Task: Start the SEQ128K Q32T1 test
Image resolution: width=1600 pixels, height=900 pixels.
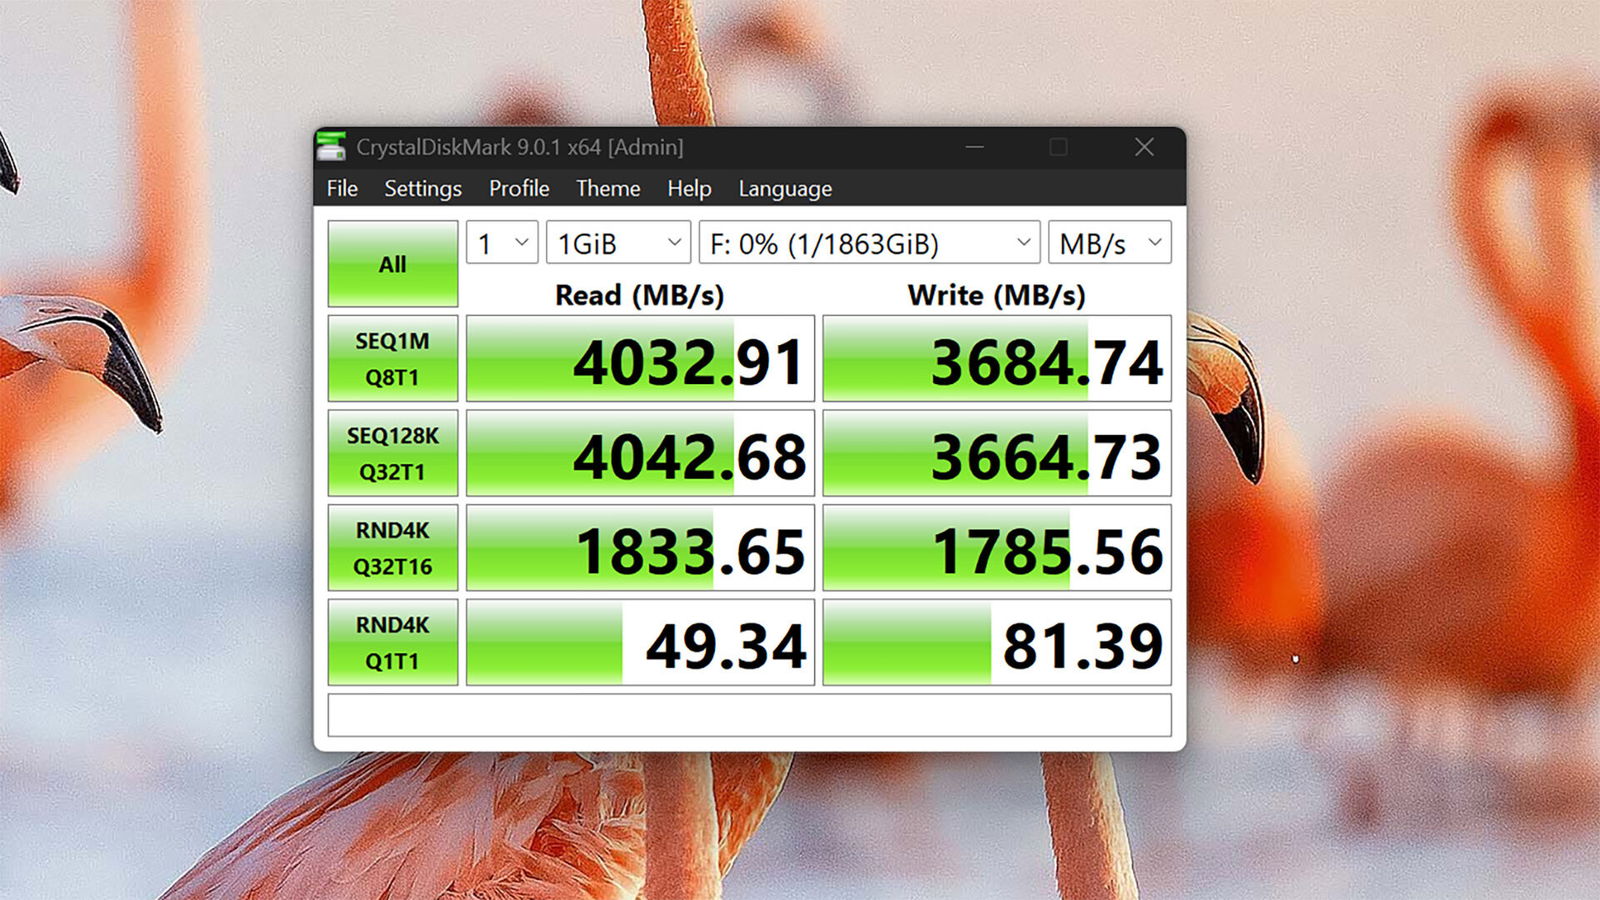Action: (x=392, y=452)
